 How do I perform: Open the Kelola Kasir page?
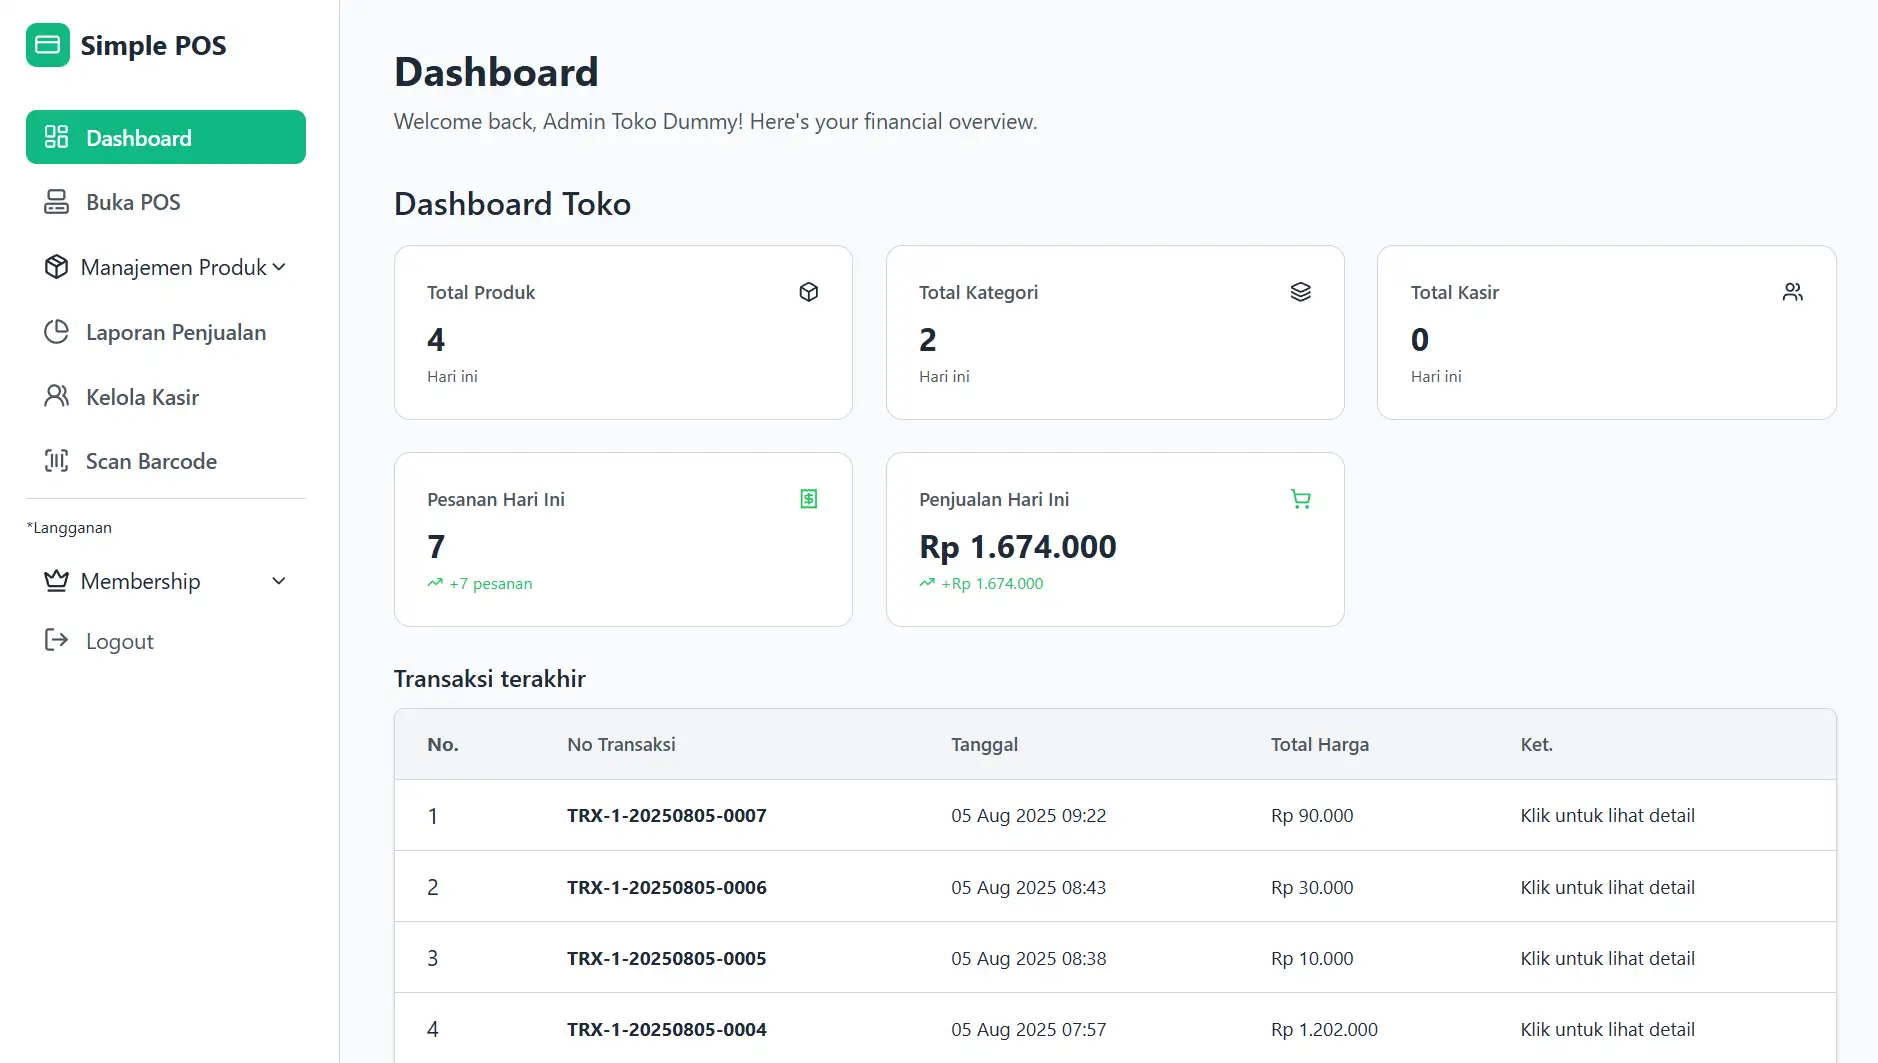click(166, 397)
